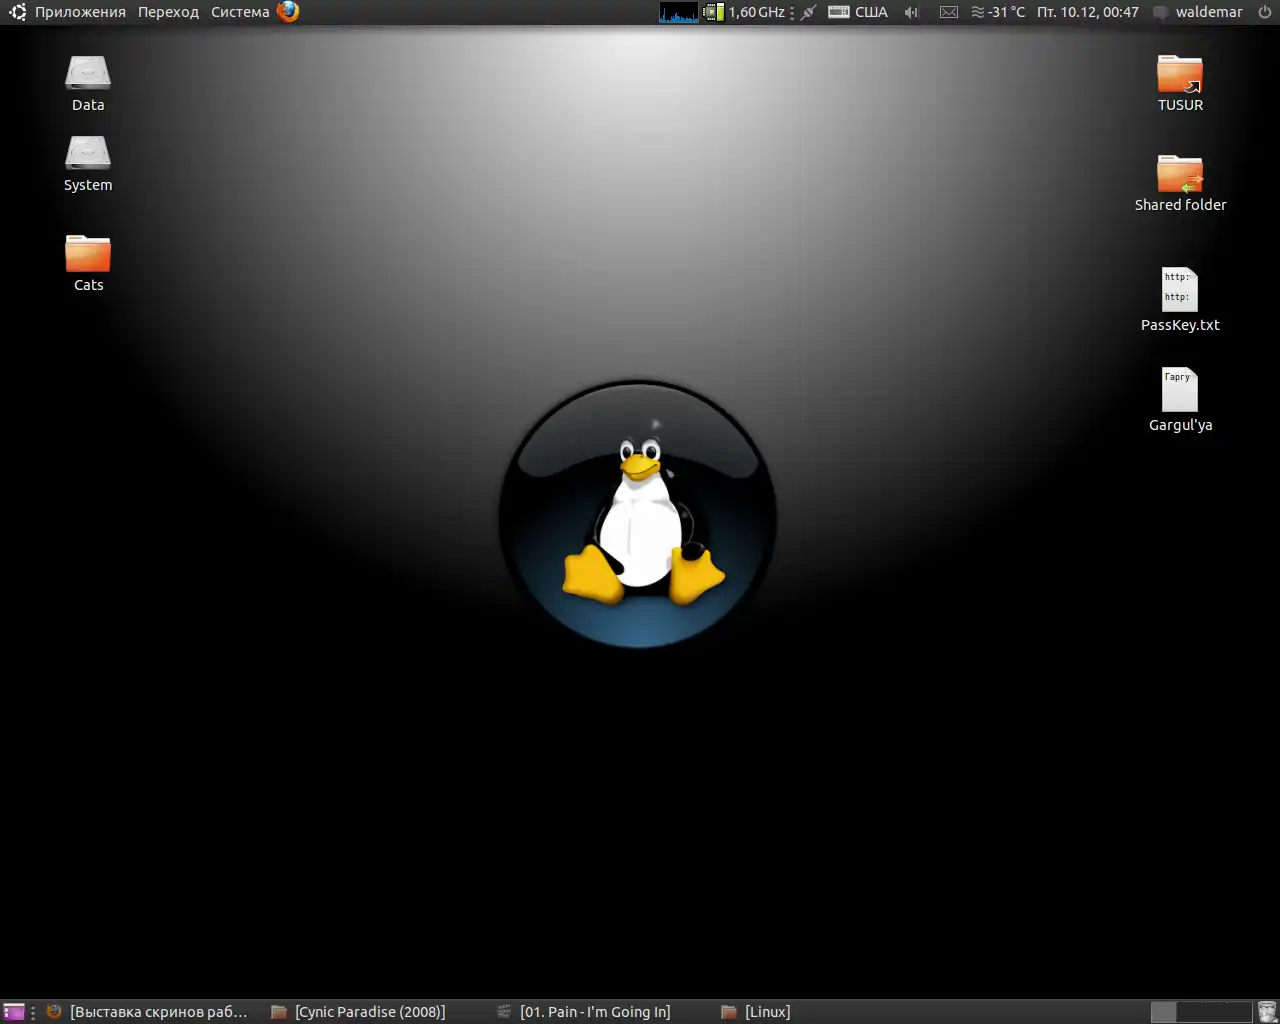Open the power session menu
The width and height of the screenshot is (1280, 1024).
[1265, 12]
